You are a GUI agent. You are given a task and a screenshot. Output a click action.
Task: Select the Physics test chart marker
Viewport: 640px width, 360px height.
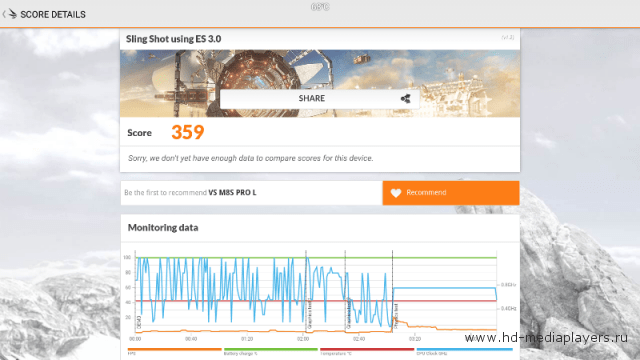[x=396, y=316]
